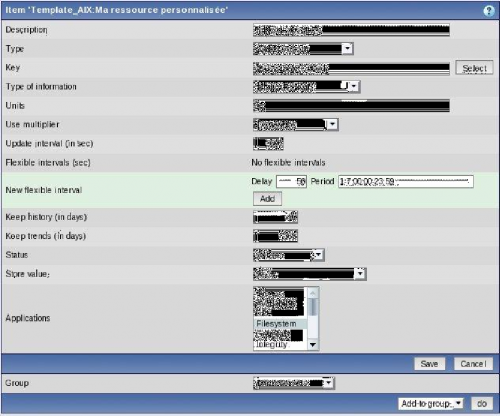The width and height of the screenshot is (500, 416).
Task: Click the Period input field
Action: pos(406,182)
